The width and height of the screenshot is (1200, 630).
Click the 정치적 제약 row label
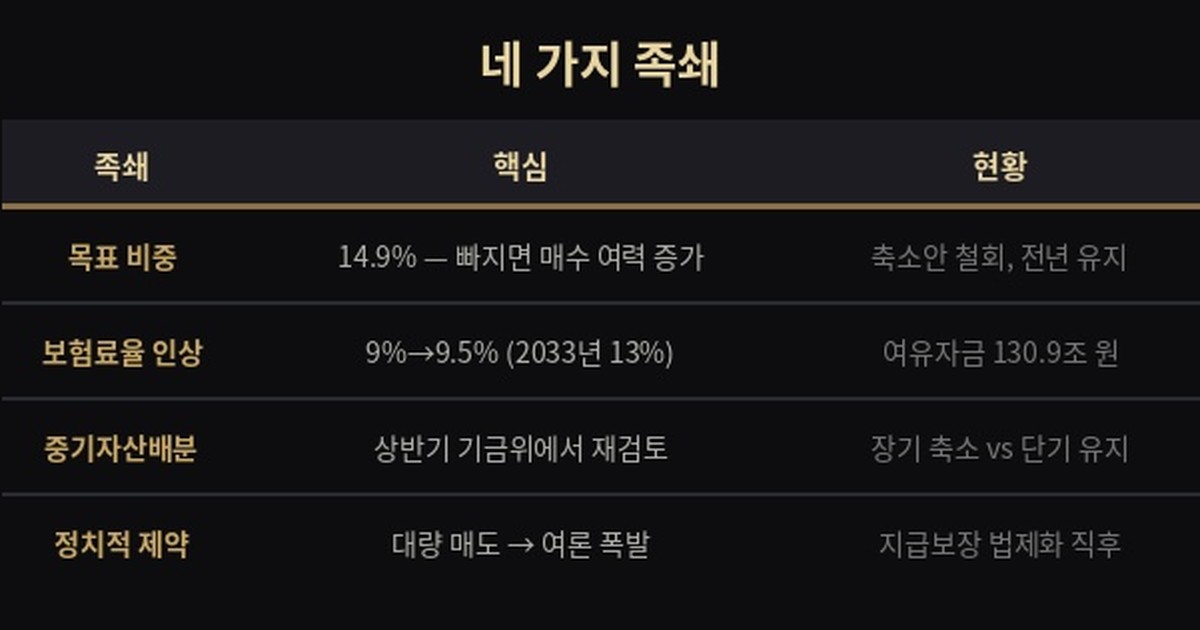pyautogui.click(x=121, y=545)
